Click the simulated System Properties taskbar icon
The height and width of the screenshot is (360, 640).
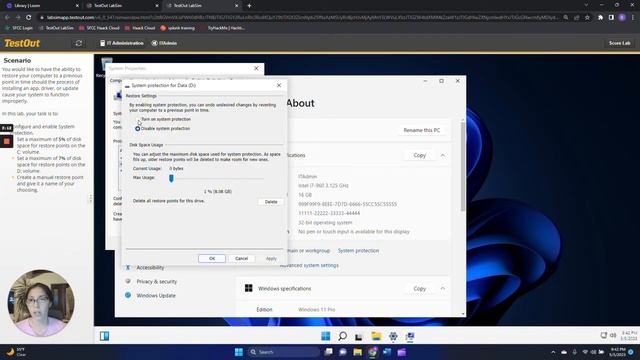410,336
